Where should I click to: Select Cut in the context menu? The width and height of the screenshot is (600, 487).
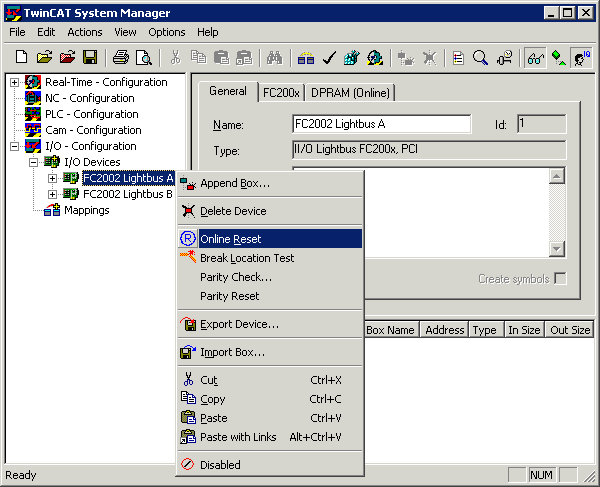coord(270,380)
